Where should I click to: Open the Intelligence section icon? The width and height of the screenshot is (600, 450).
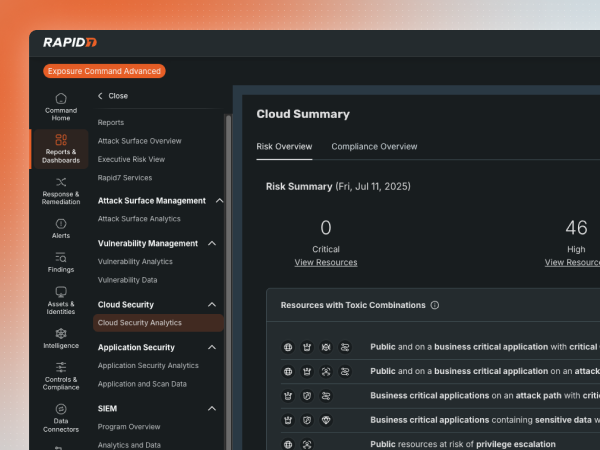pos(61,338)
